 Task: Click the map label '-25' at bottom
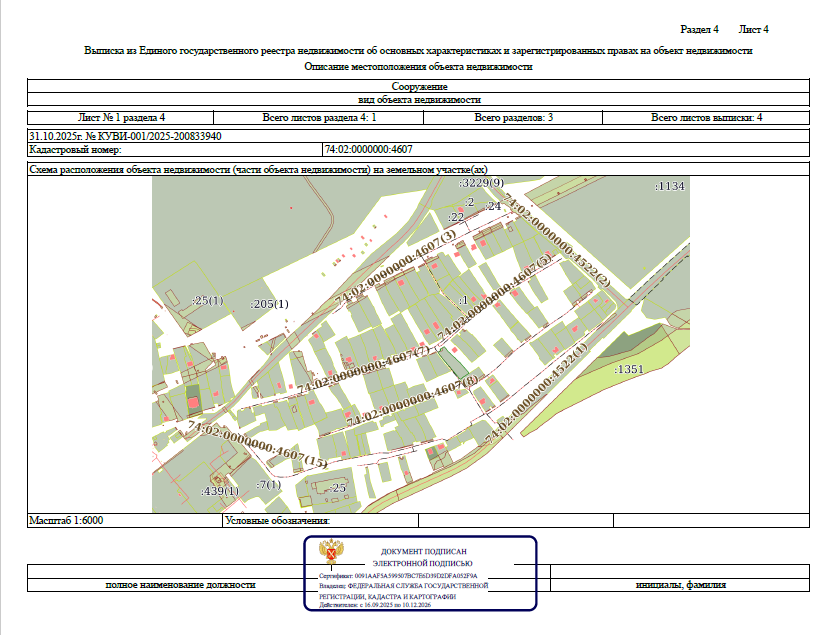coord(338,488)
